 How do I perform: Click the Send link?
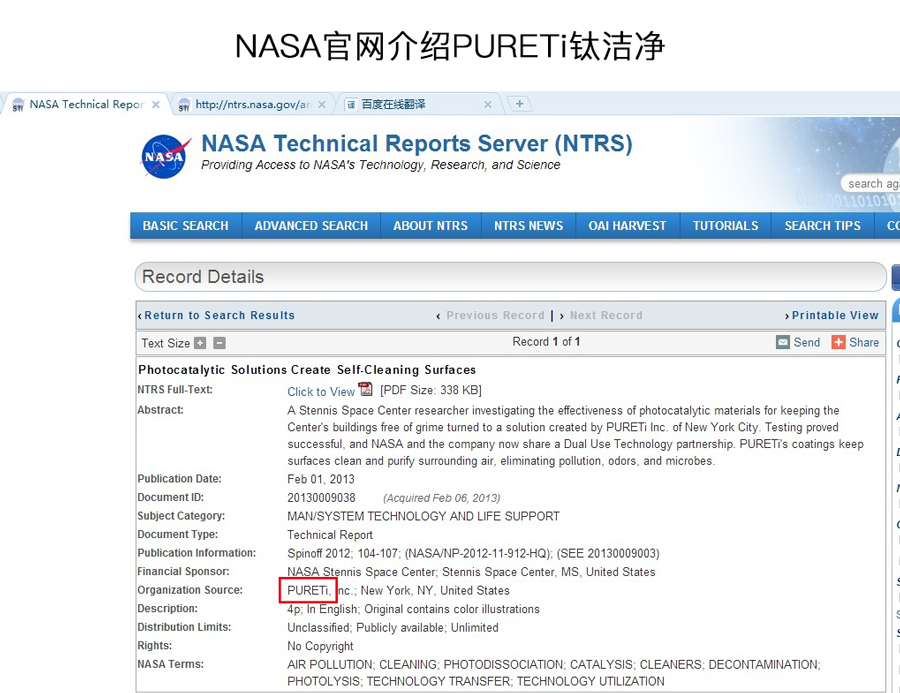coord(806,342)
